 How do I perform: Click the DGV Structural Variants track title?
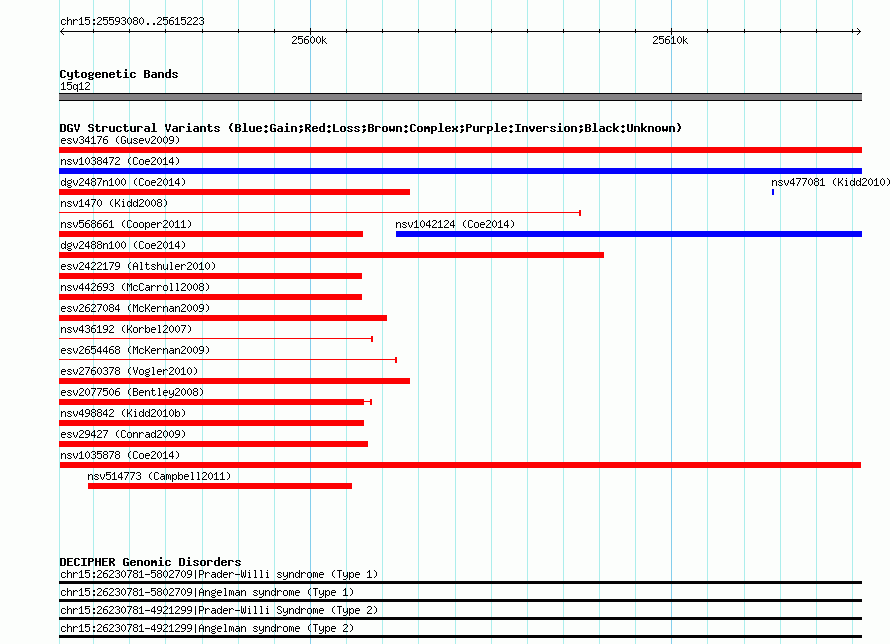click(371, 128)
